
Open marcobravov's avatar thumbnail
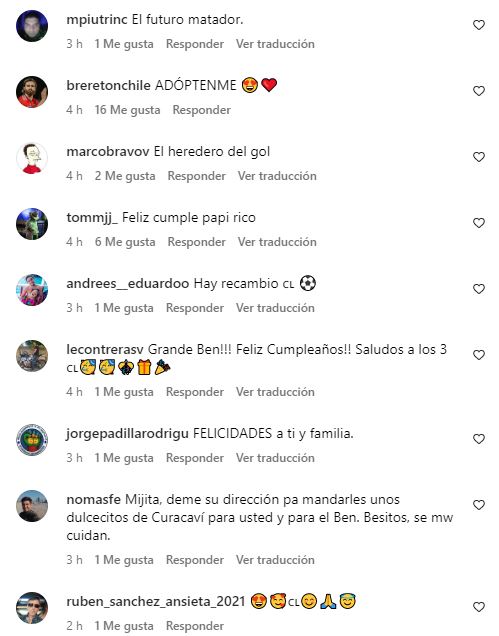32,158
